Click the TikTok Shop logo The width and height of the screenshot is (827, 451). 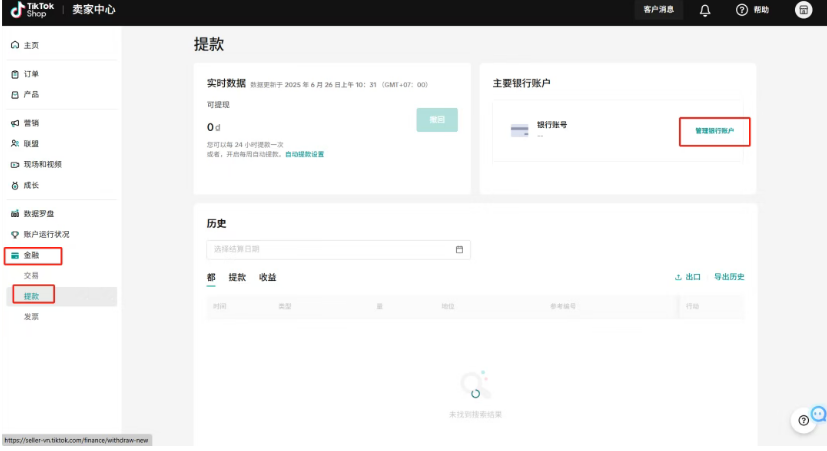[x=32, y=9]
